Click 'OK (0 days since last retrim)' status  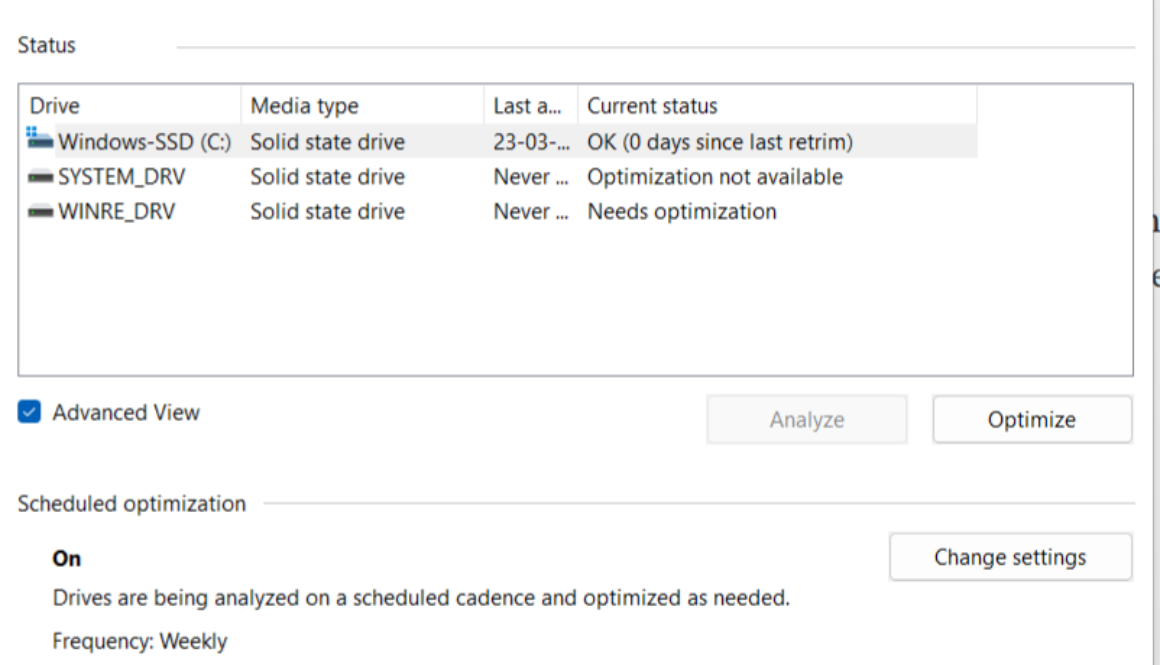719,142
